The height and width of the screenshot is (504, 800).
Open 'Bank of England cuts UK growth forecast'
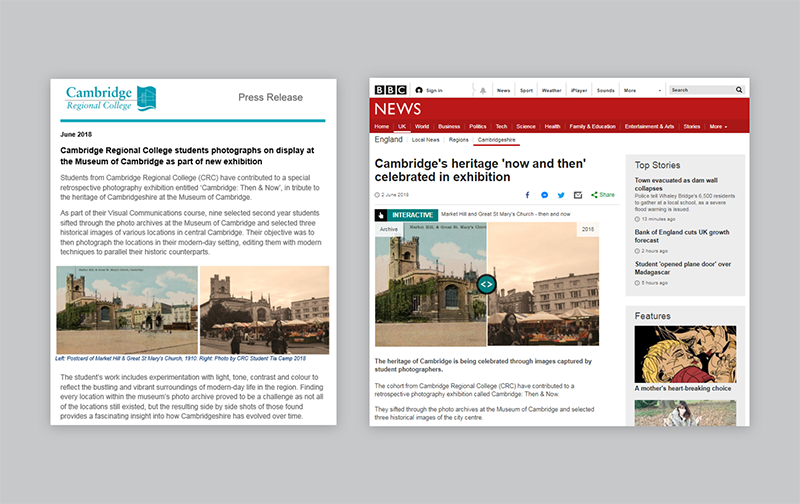point(682,236)
